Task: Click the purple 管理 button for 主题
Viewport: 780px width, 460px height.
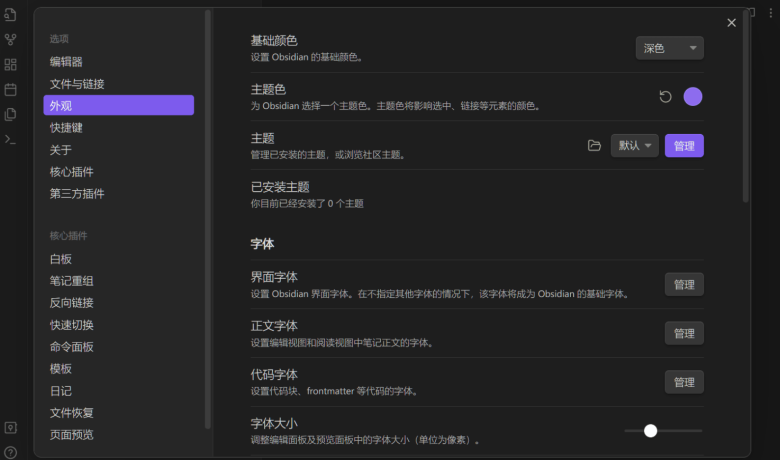Action: [x=684, y=146]
